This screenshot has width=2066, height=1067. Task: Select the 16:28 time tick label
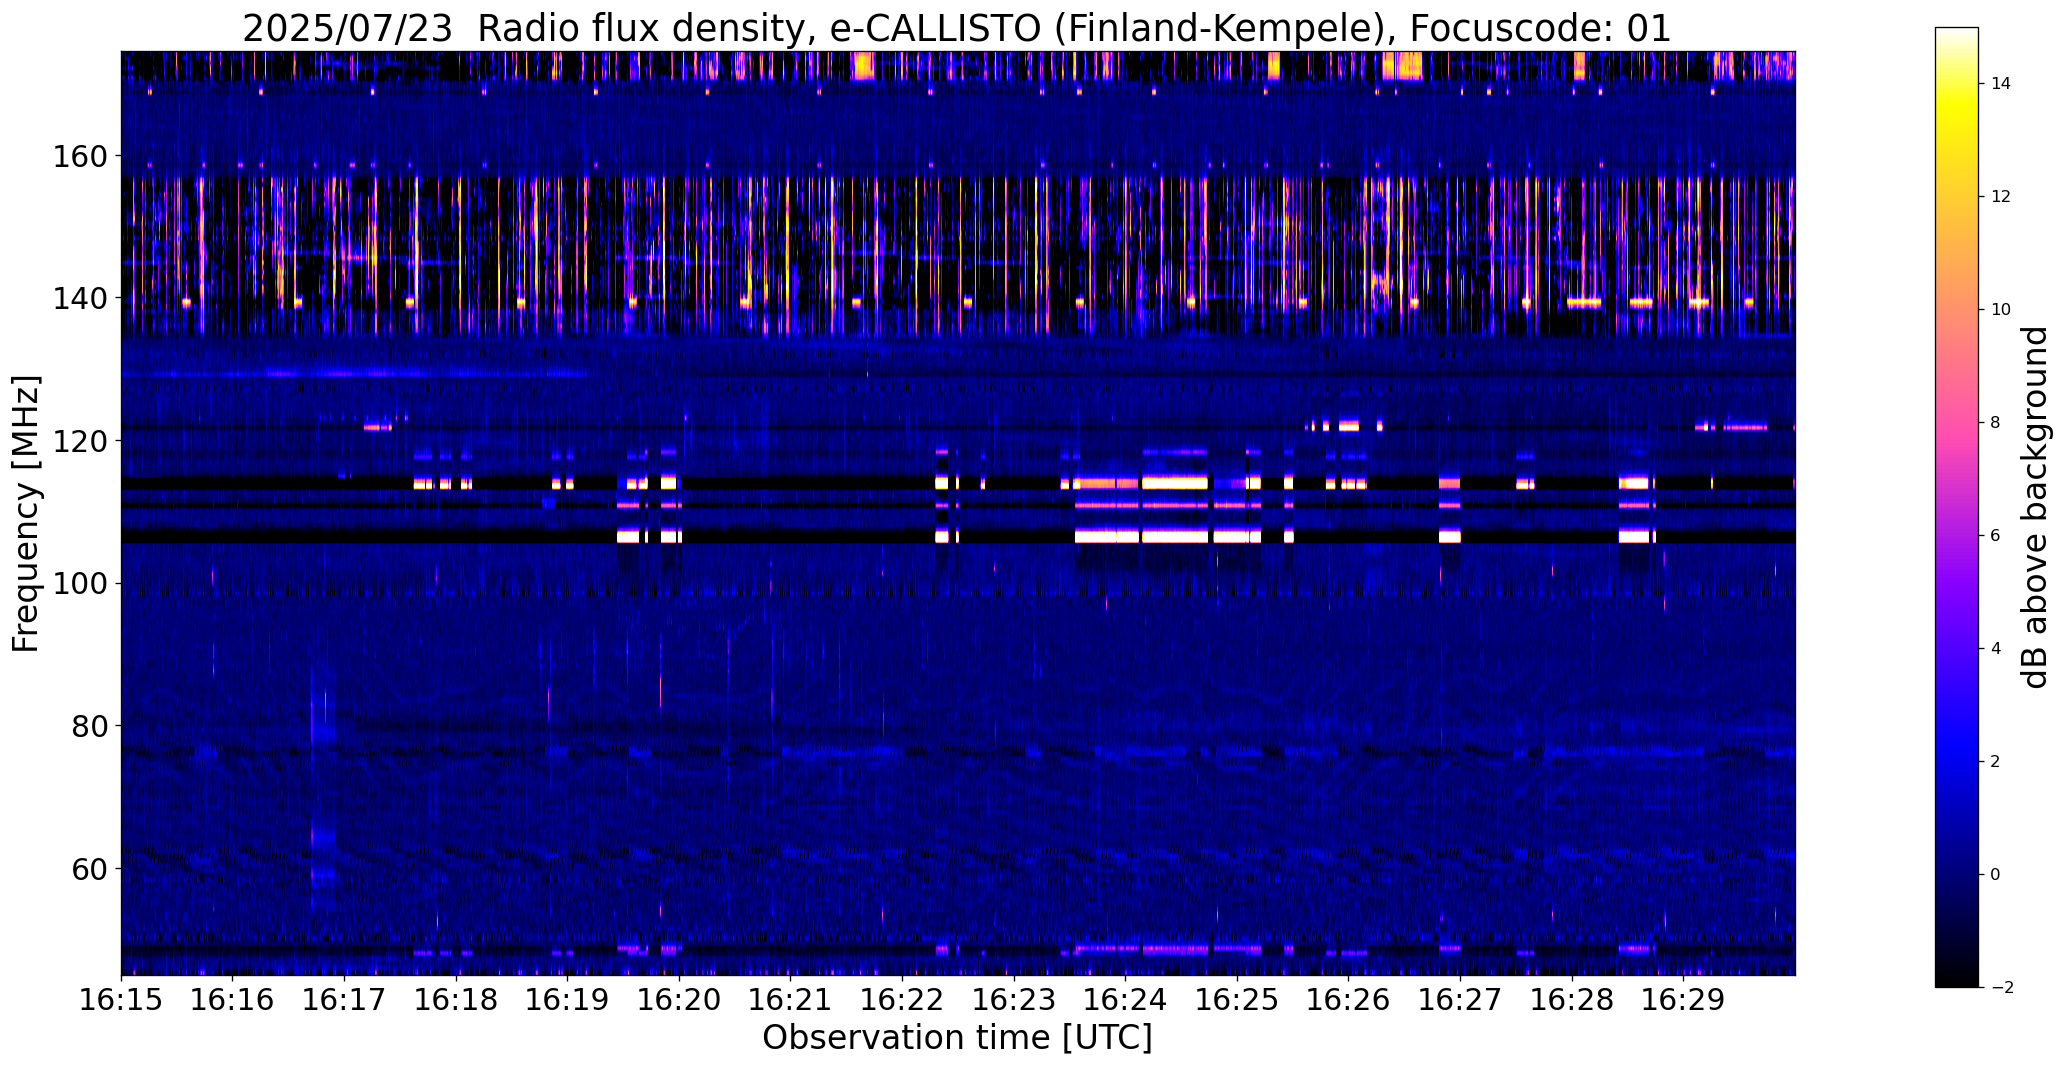(1571, 1000)
